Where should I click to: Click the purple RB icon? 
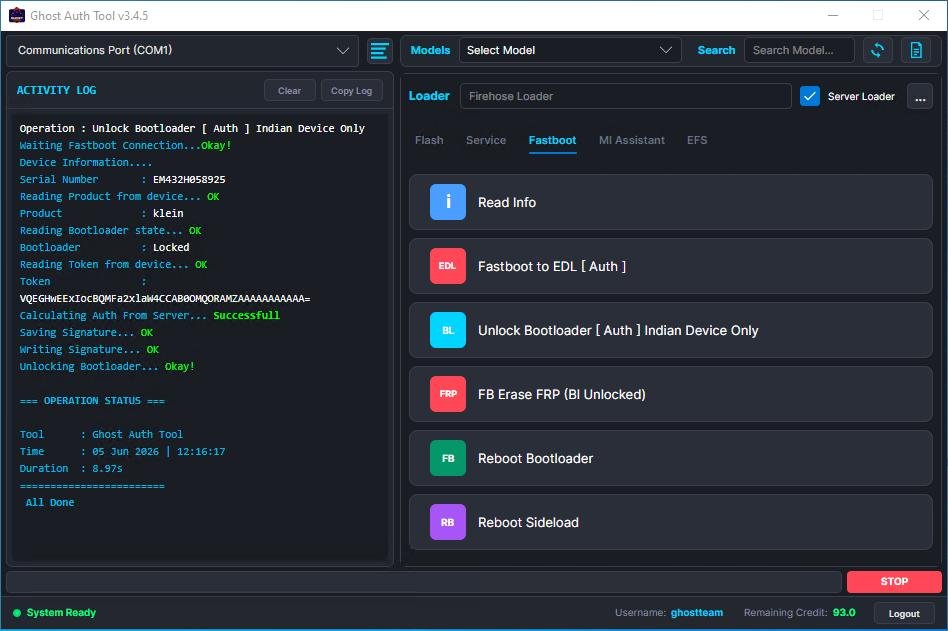(x=447, y=522)
